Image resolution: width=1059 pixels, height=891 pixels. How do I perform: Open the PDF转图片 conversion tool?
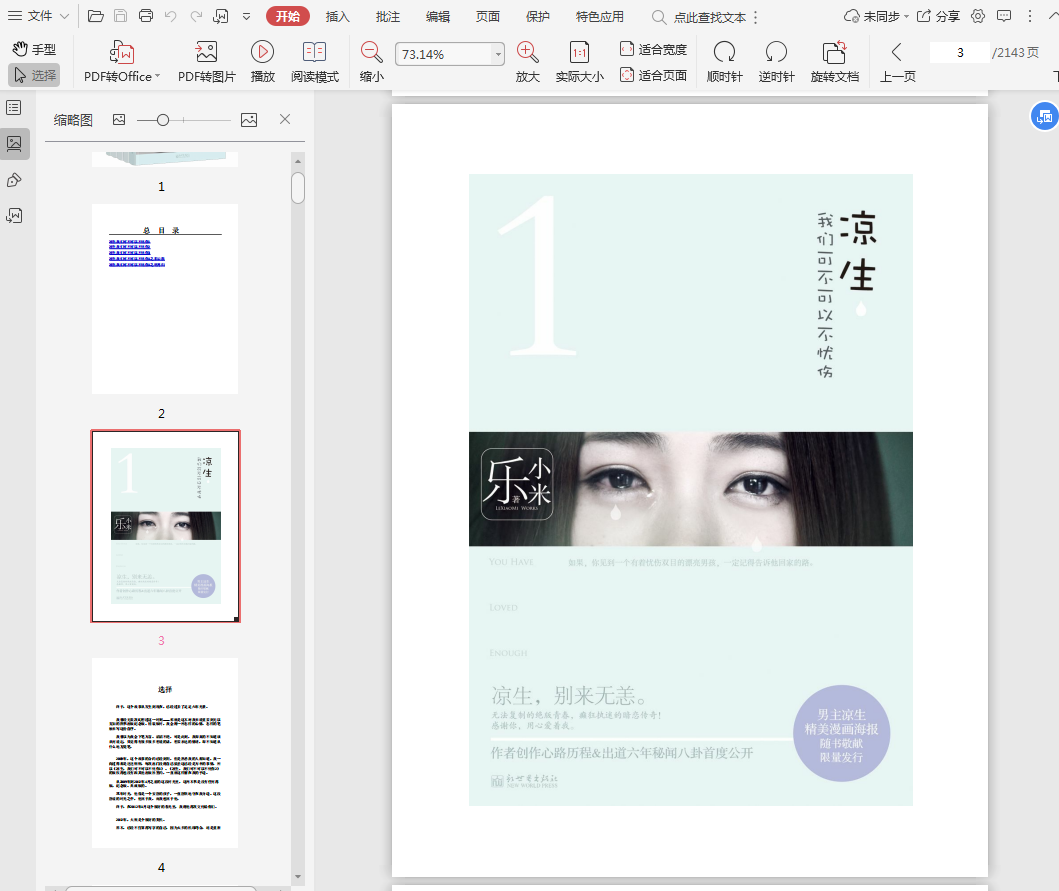click(x=206, y=53)
